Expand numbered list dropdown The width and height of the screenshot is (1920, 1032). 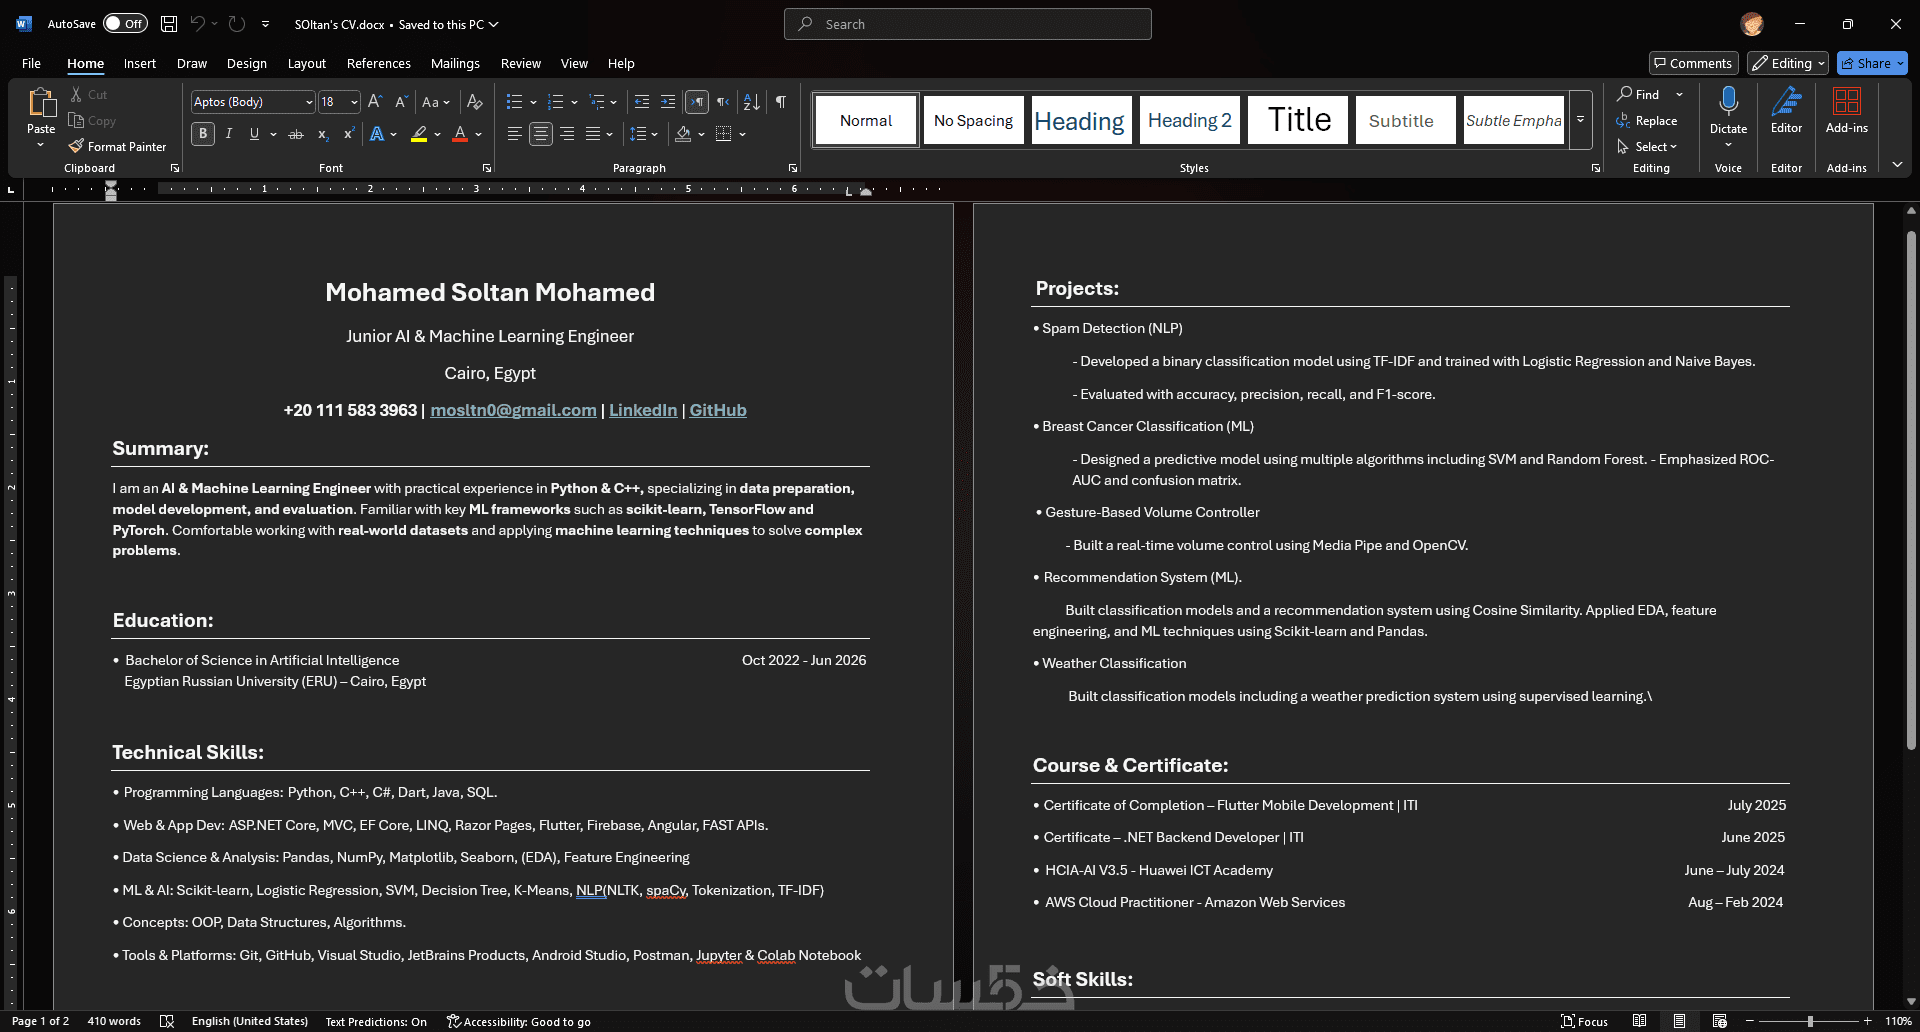tap(574, 102)
